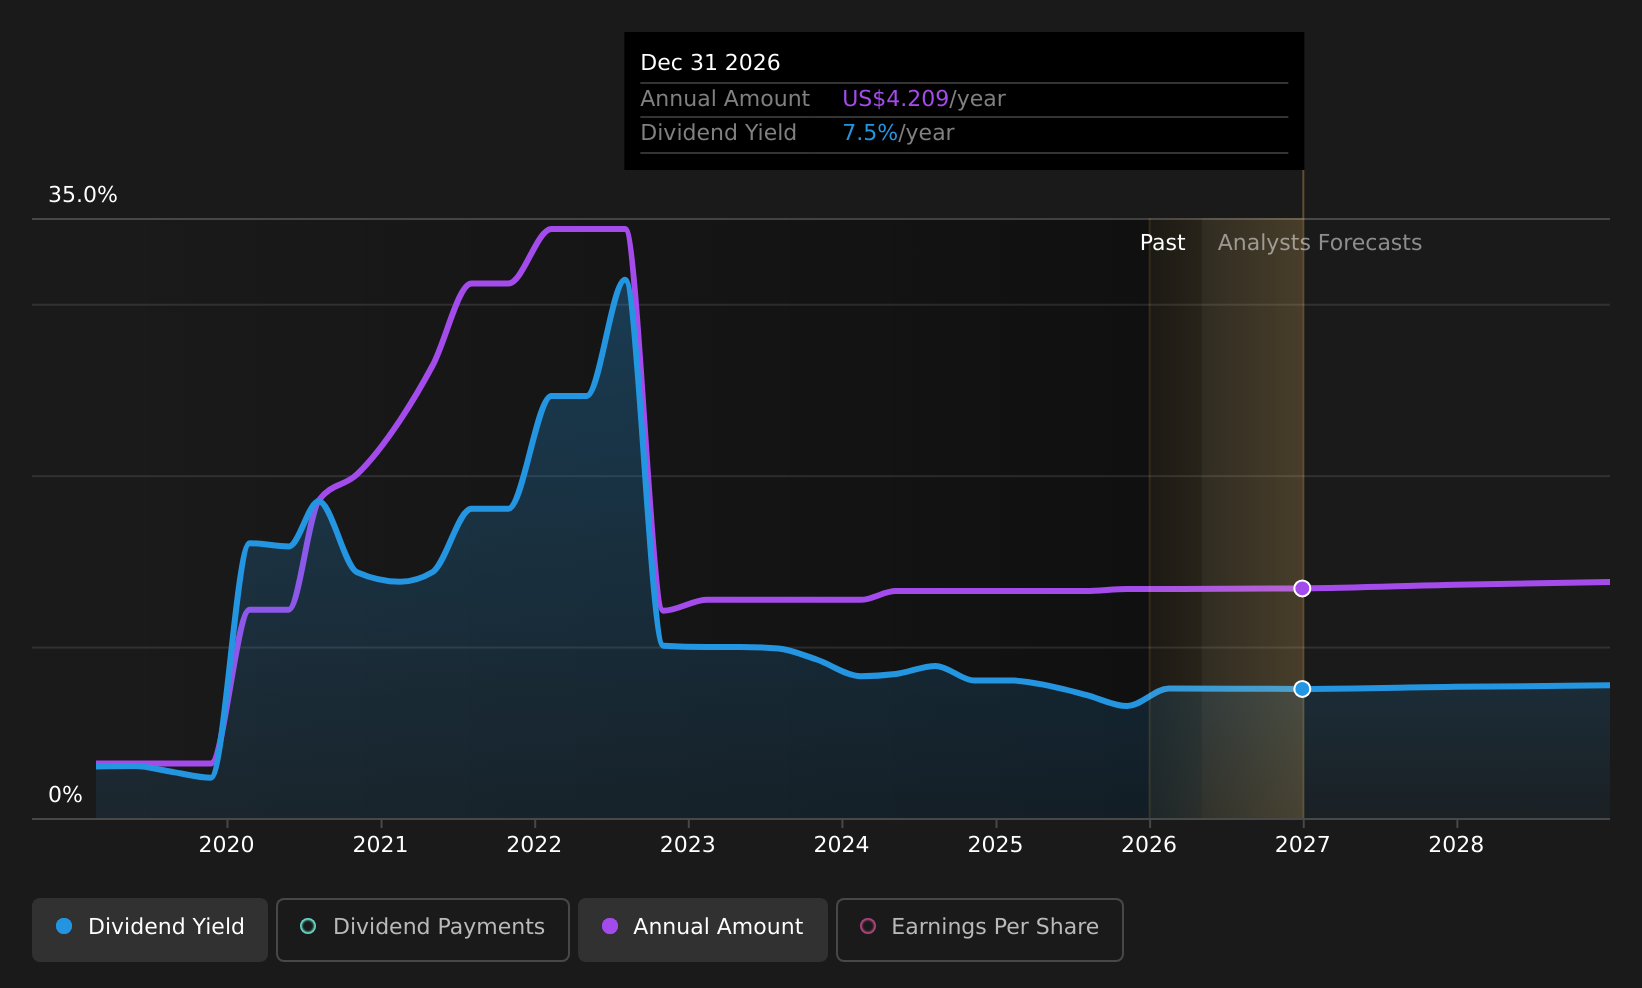Click the 2025 x-axis label
1642x988 pixels.
[x=996, y=845]
